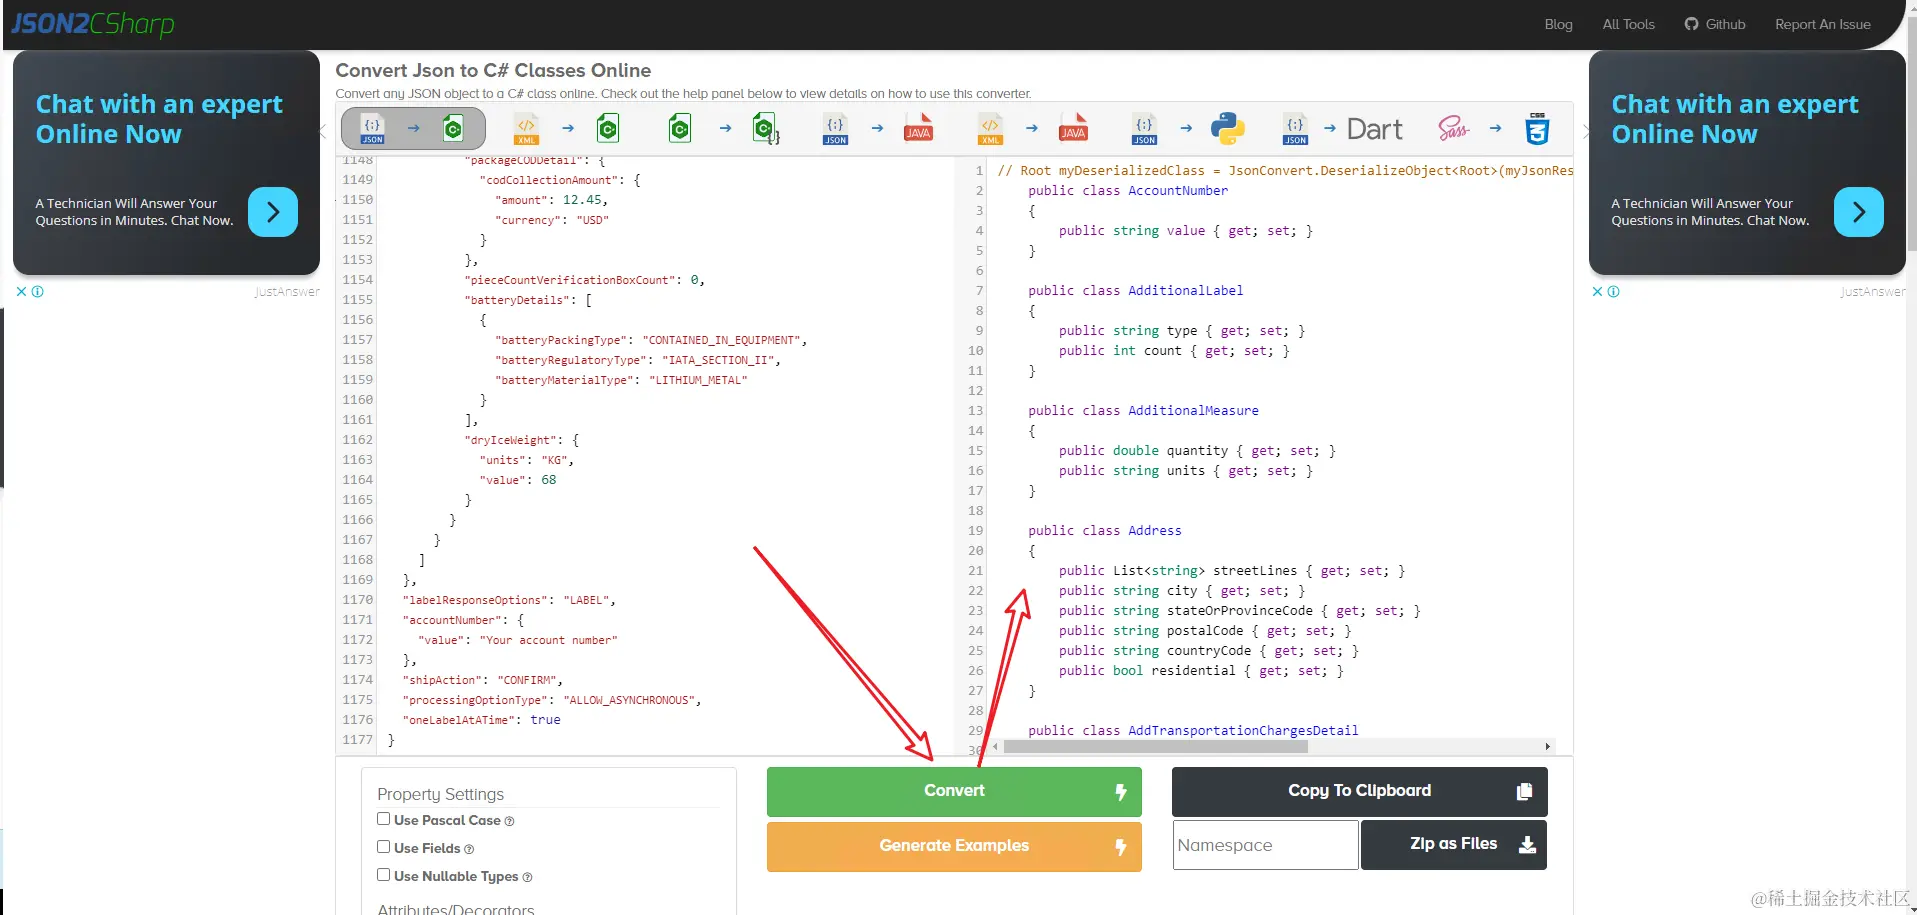Click the Github octocat icon
Image resolution: width=1917 pixels, height=915 pixels.
point(1691,24)
